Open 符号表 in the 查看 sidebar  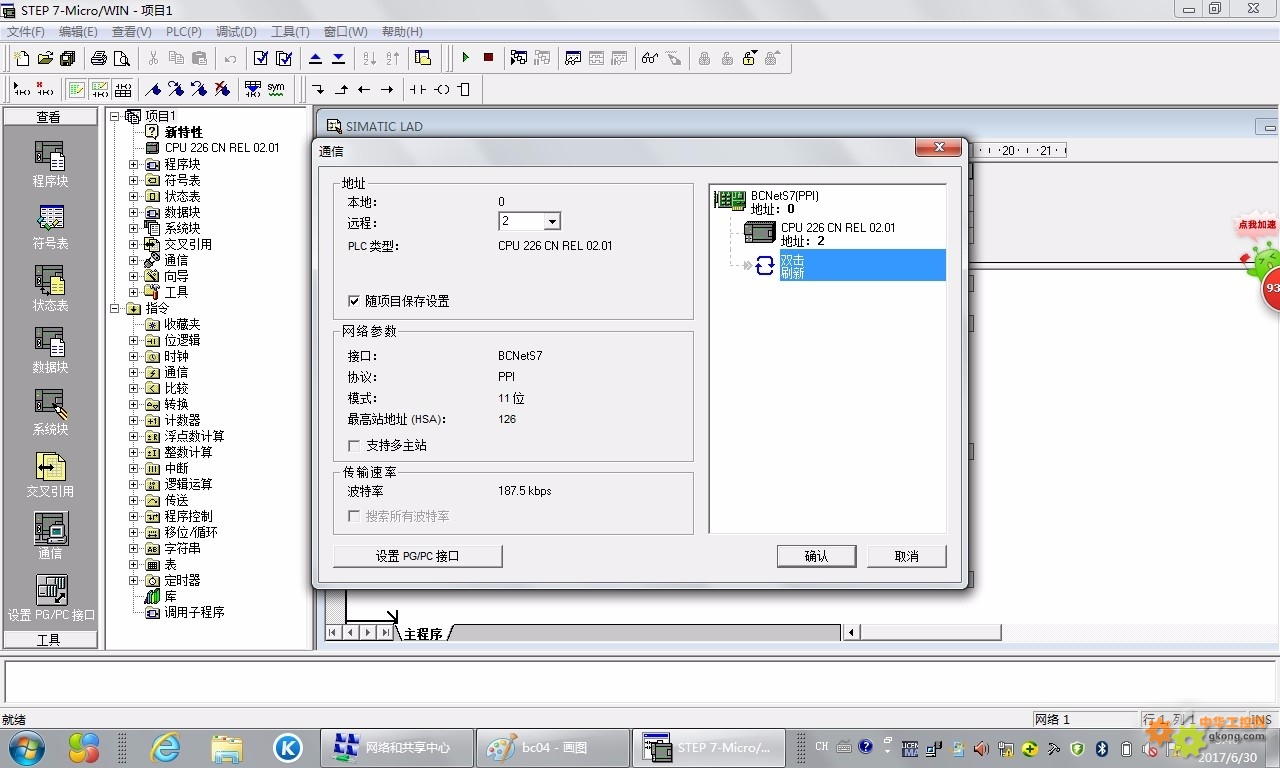[x=50, y=226]
